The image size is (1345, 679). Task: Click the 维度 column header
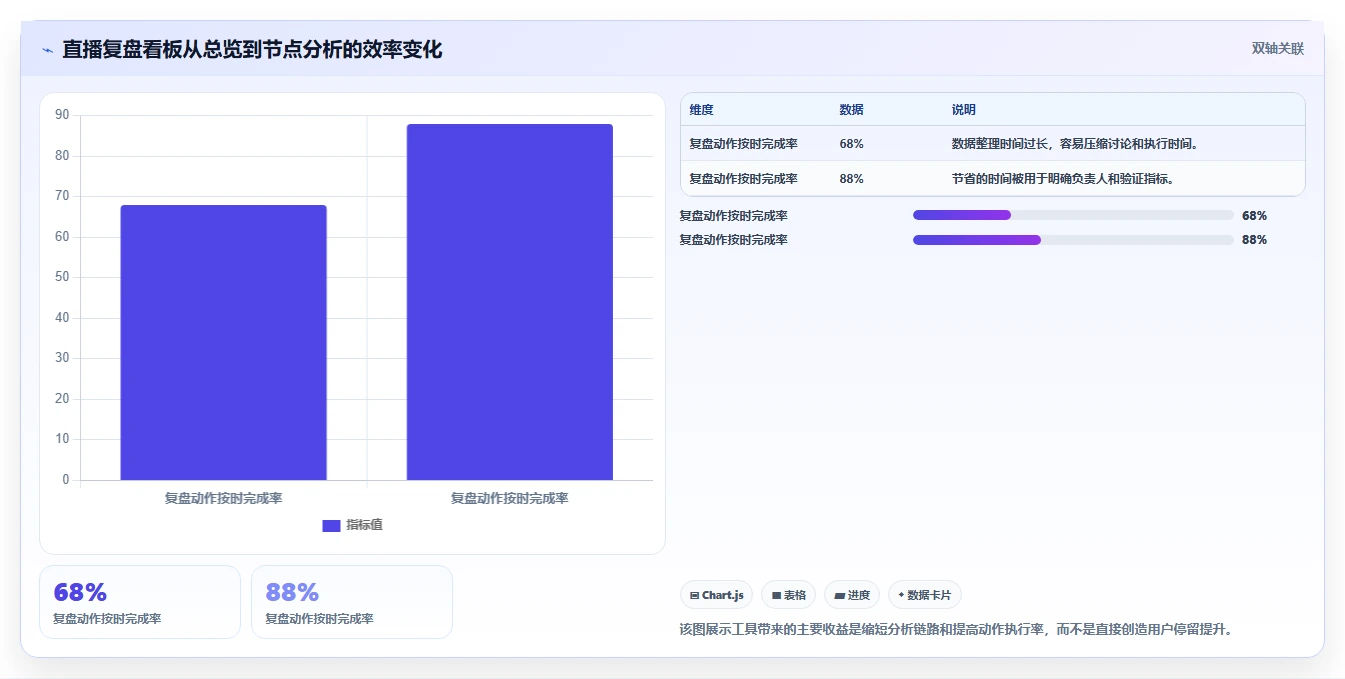(702, 110)
